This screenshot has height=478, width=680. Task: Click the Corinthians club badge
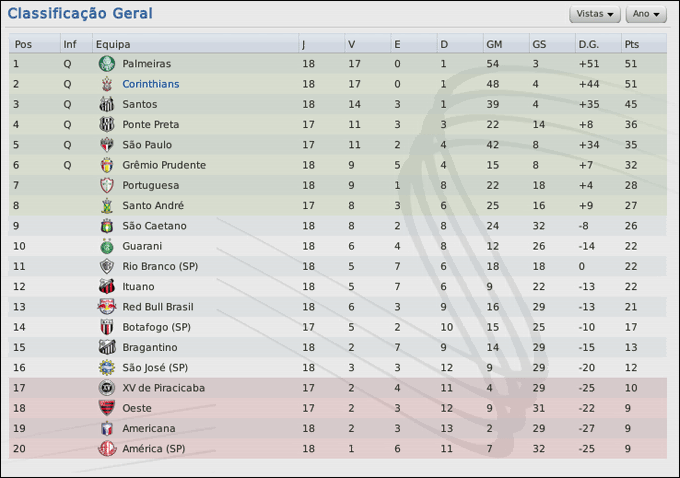click(107, 84)
